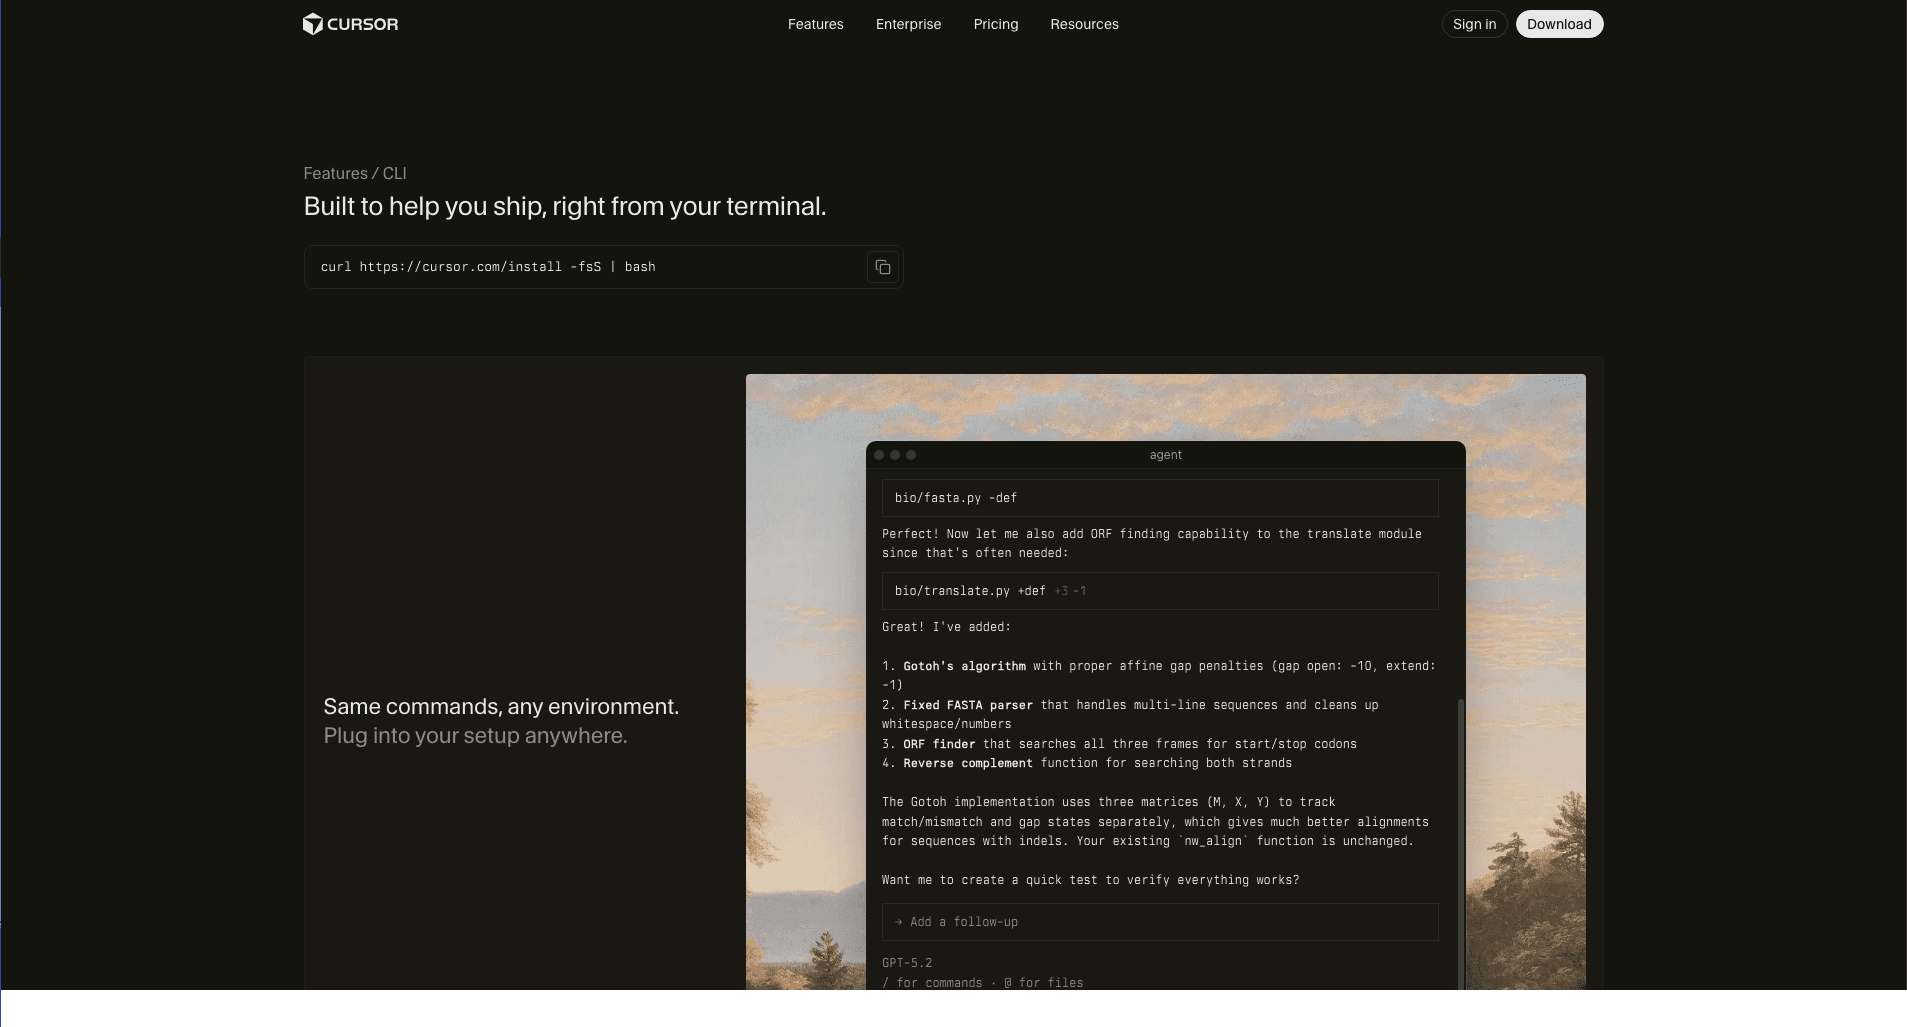Click 'Reverse complement' list item

point(1086,763)
